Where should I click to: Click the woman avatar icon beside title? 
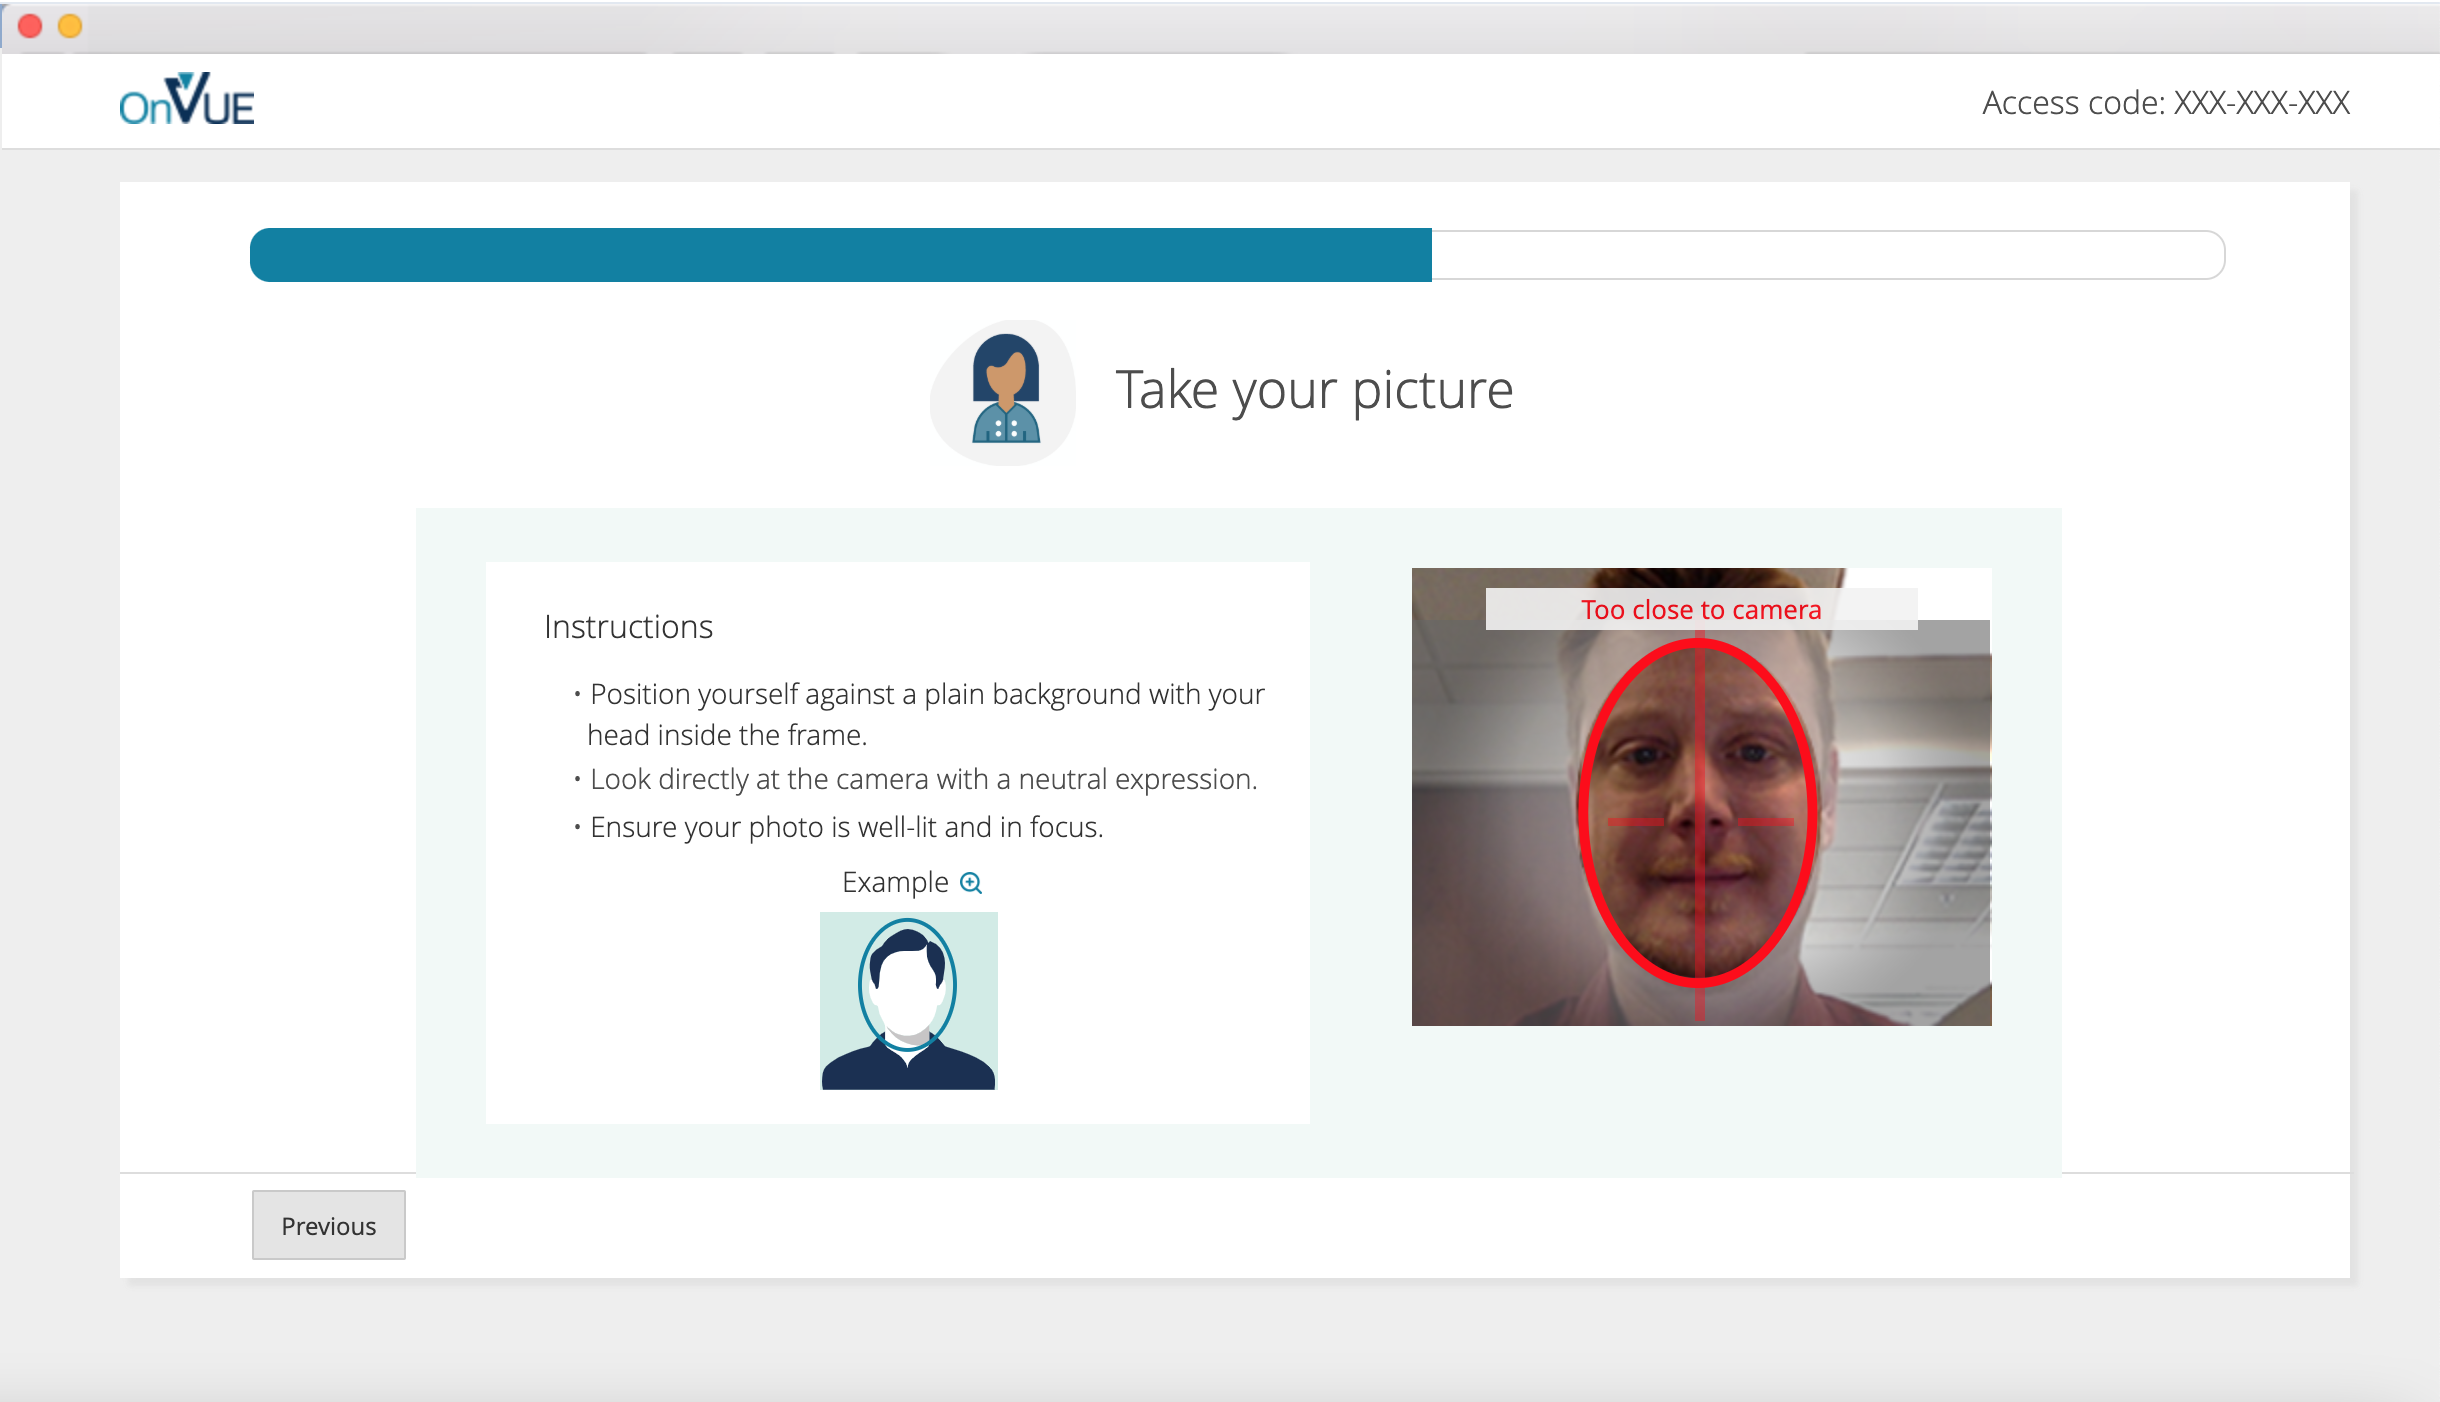coord(1004,392)
